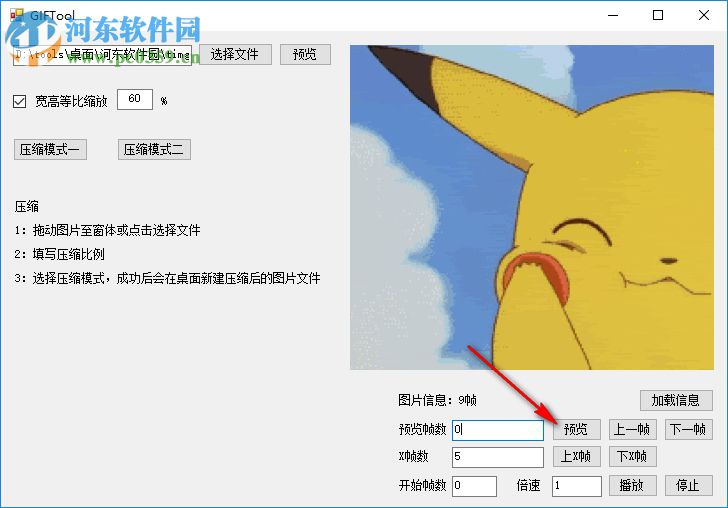Image resolution: width=728 pixels, height=508 pixels.
Task: Click the GIFTool app icon in title bar
Action: point(17,15)
